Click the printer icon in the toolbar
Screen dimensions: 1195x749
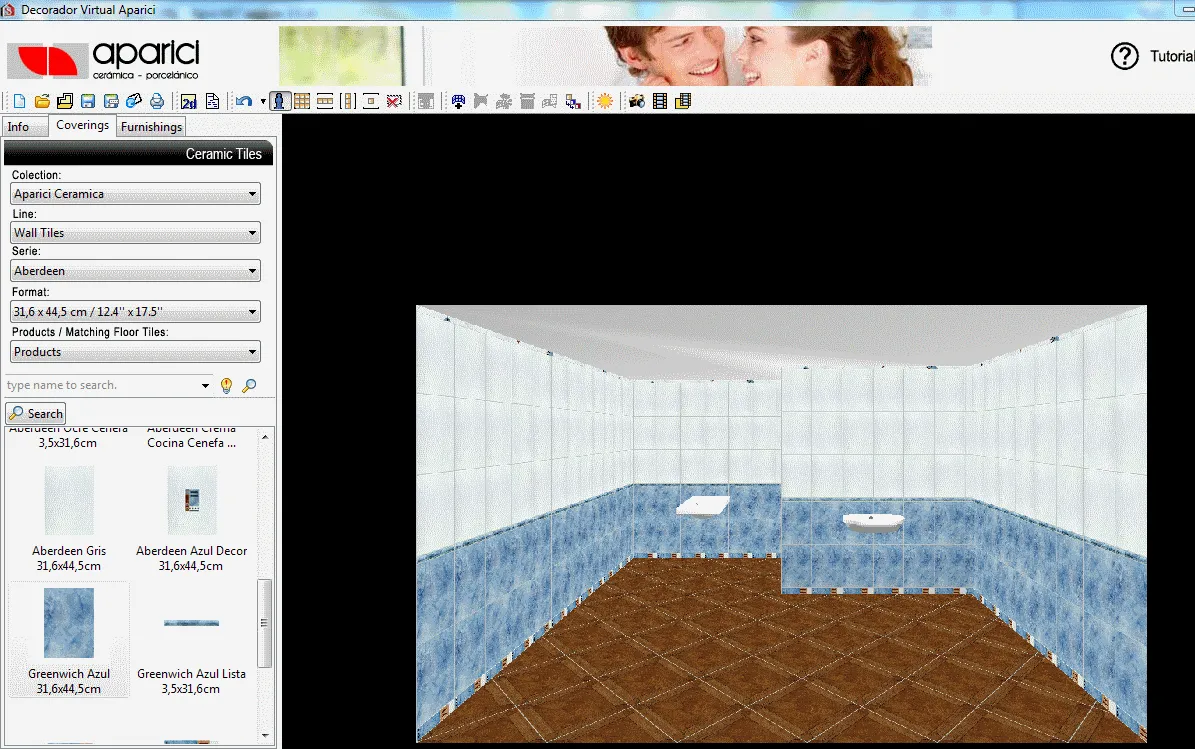click(x=157, y=101)
